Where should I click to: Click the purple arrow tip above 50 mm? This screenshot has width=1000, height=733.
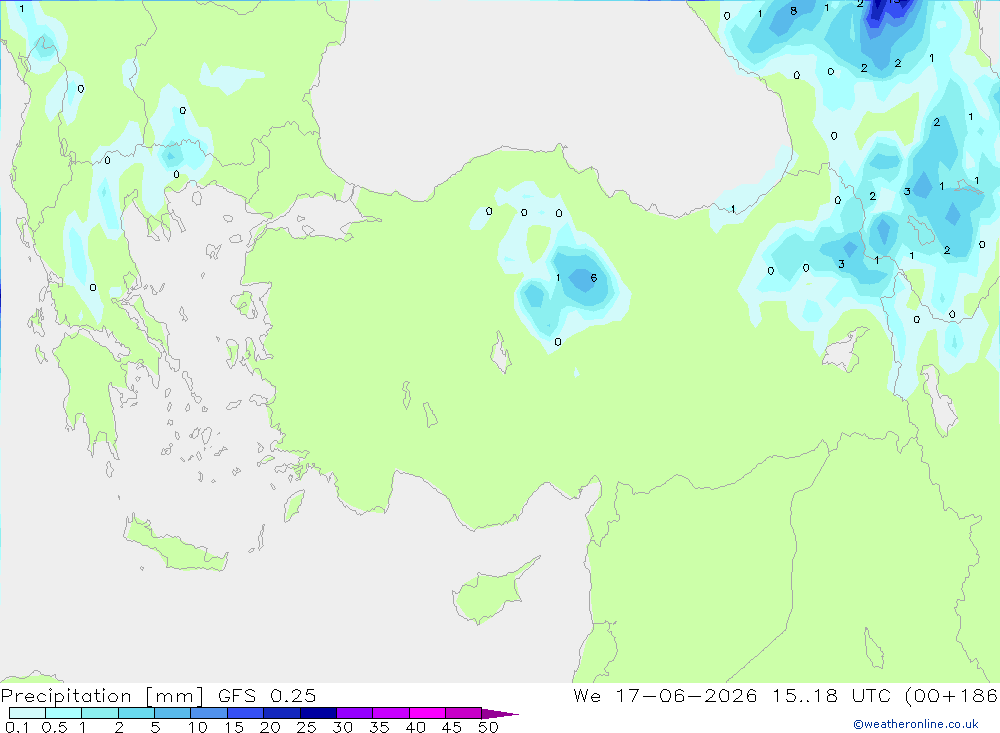[500, 714]
